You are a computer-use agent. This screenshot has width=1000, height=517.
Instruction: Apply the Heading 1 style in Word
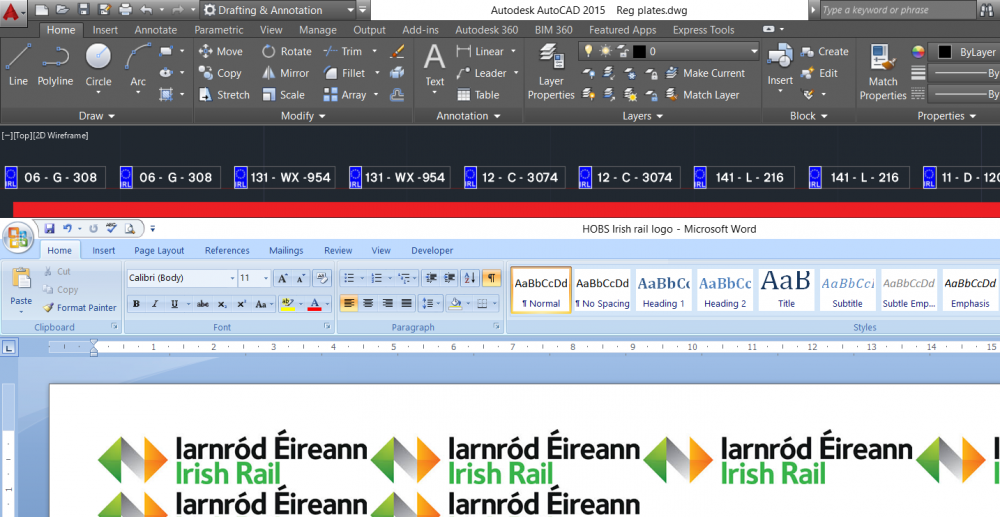click(663, 289)
